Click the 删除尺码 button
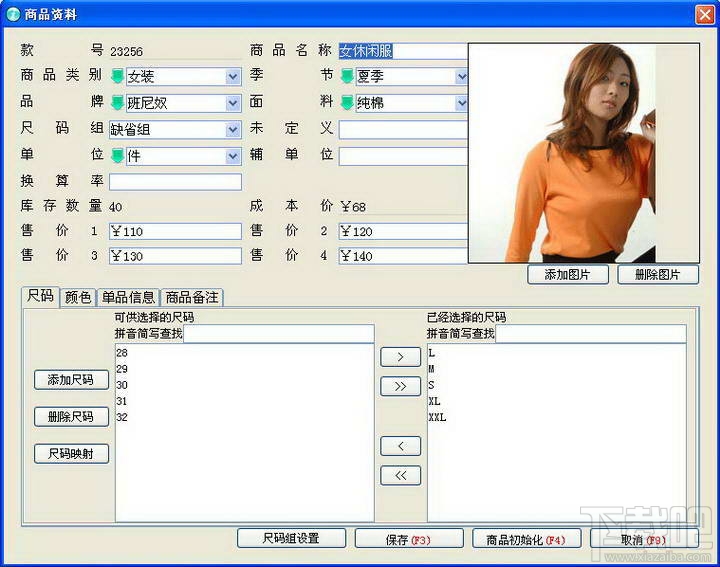This screenshot has height=567, width=720. click(x=71, y=417)
